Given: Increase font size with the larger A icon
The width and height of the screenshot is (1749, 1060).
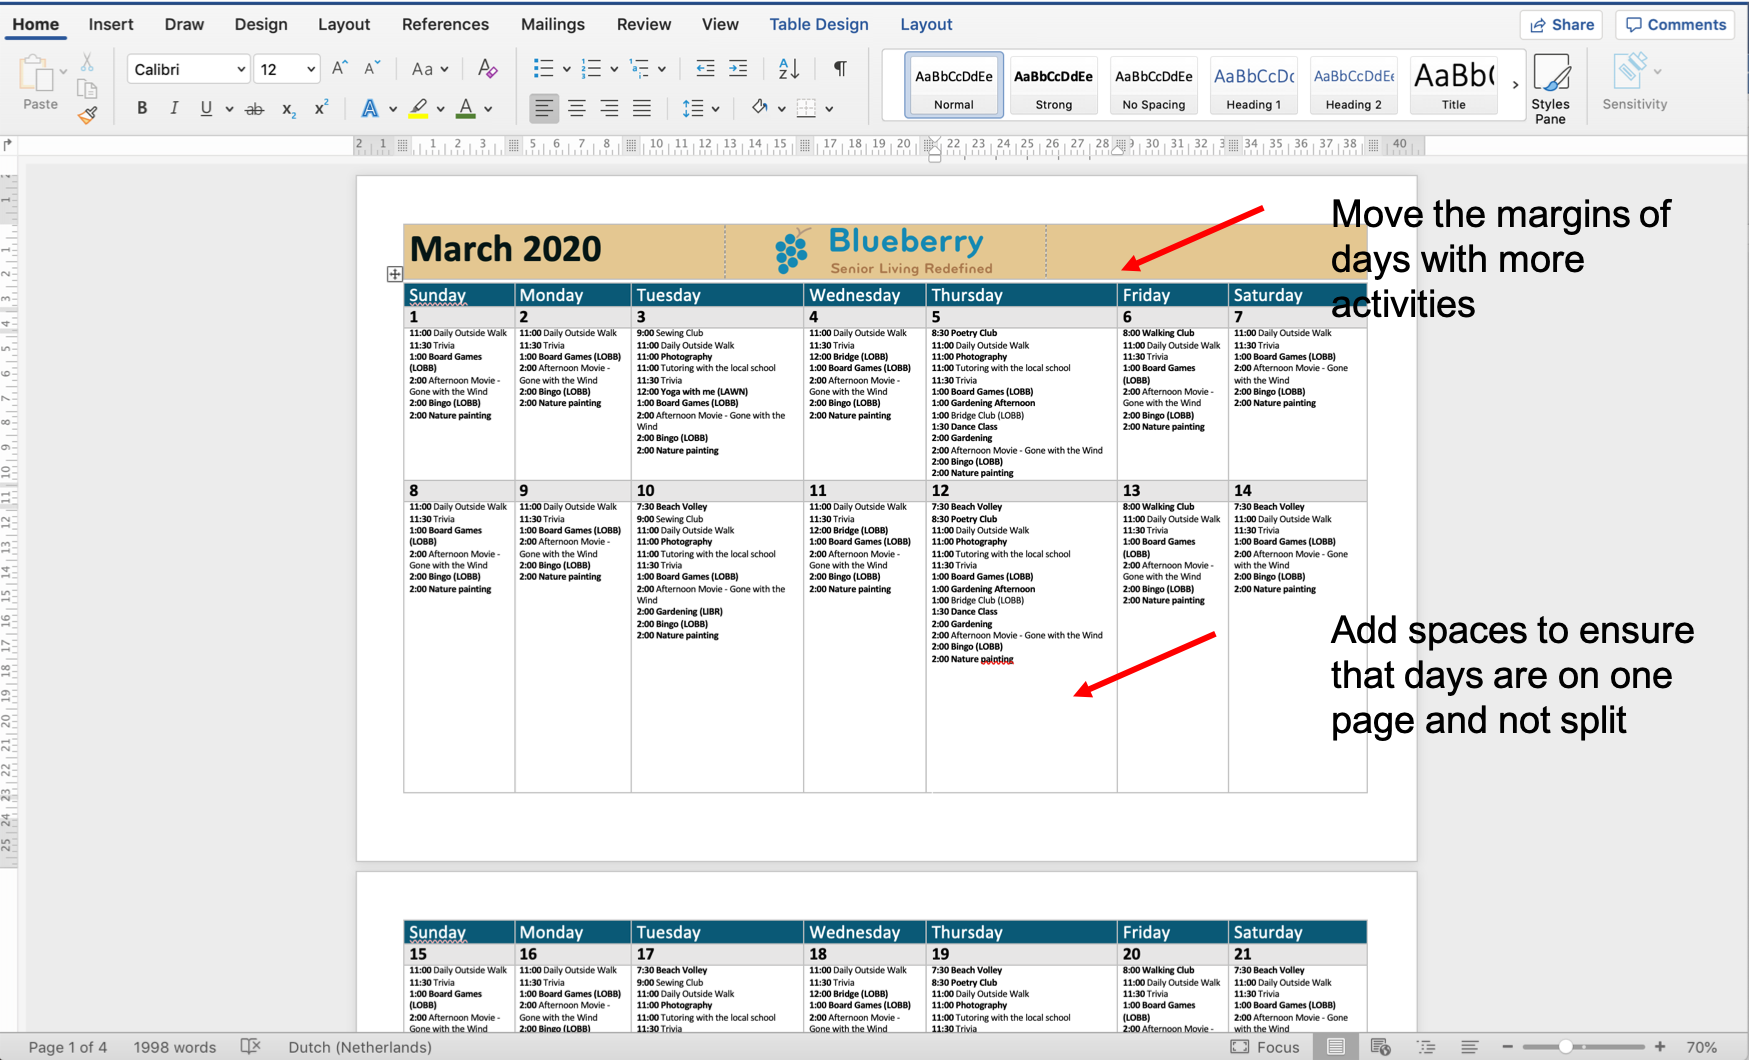Looking at the screenshot, I should point(340,68).
